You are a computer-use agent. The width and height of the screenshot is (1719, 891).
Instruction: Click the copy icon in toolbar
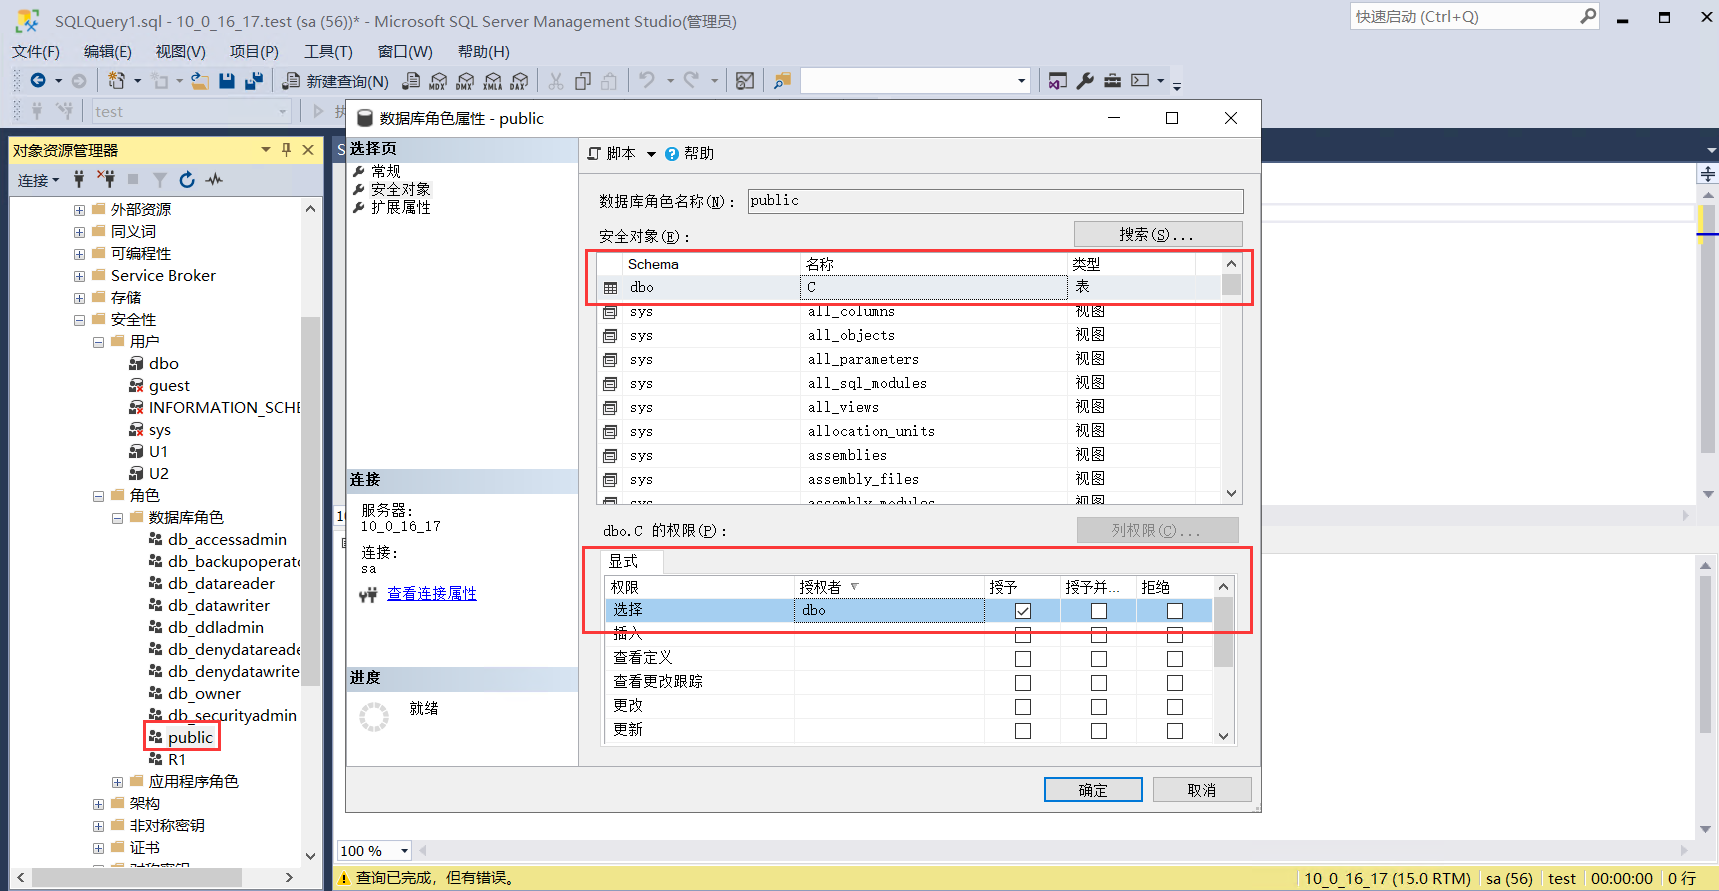pos(583,81)
